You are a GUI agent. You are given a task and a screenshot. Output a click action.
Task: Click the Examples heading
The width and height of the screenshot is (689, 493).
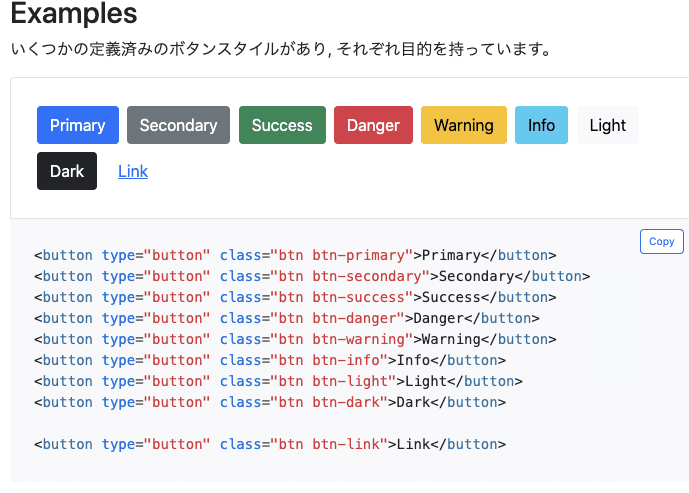[x=74, y=13]
